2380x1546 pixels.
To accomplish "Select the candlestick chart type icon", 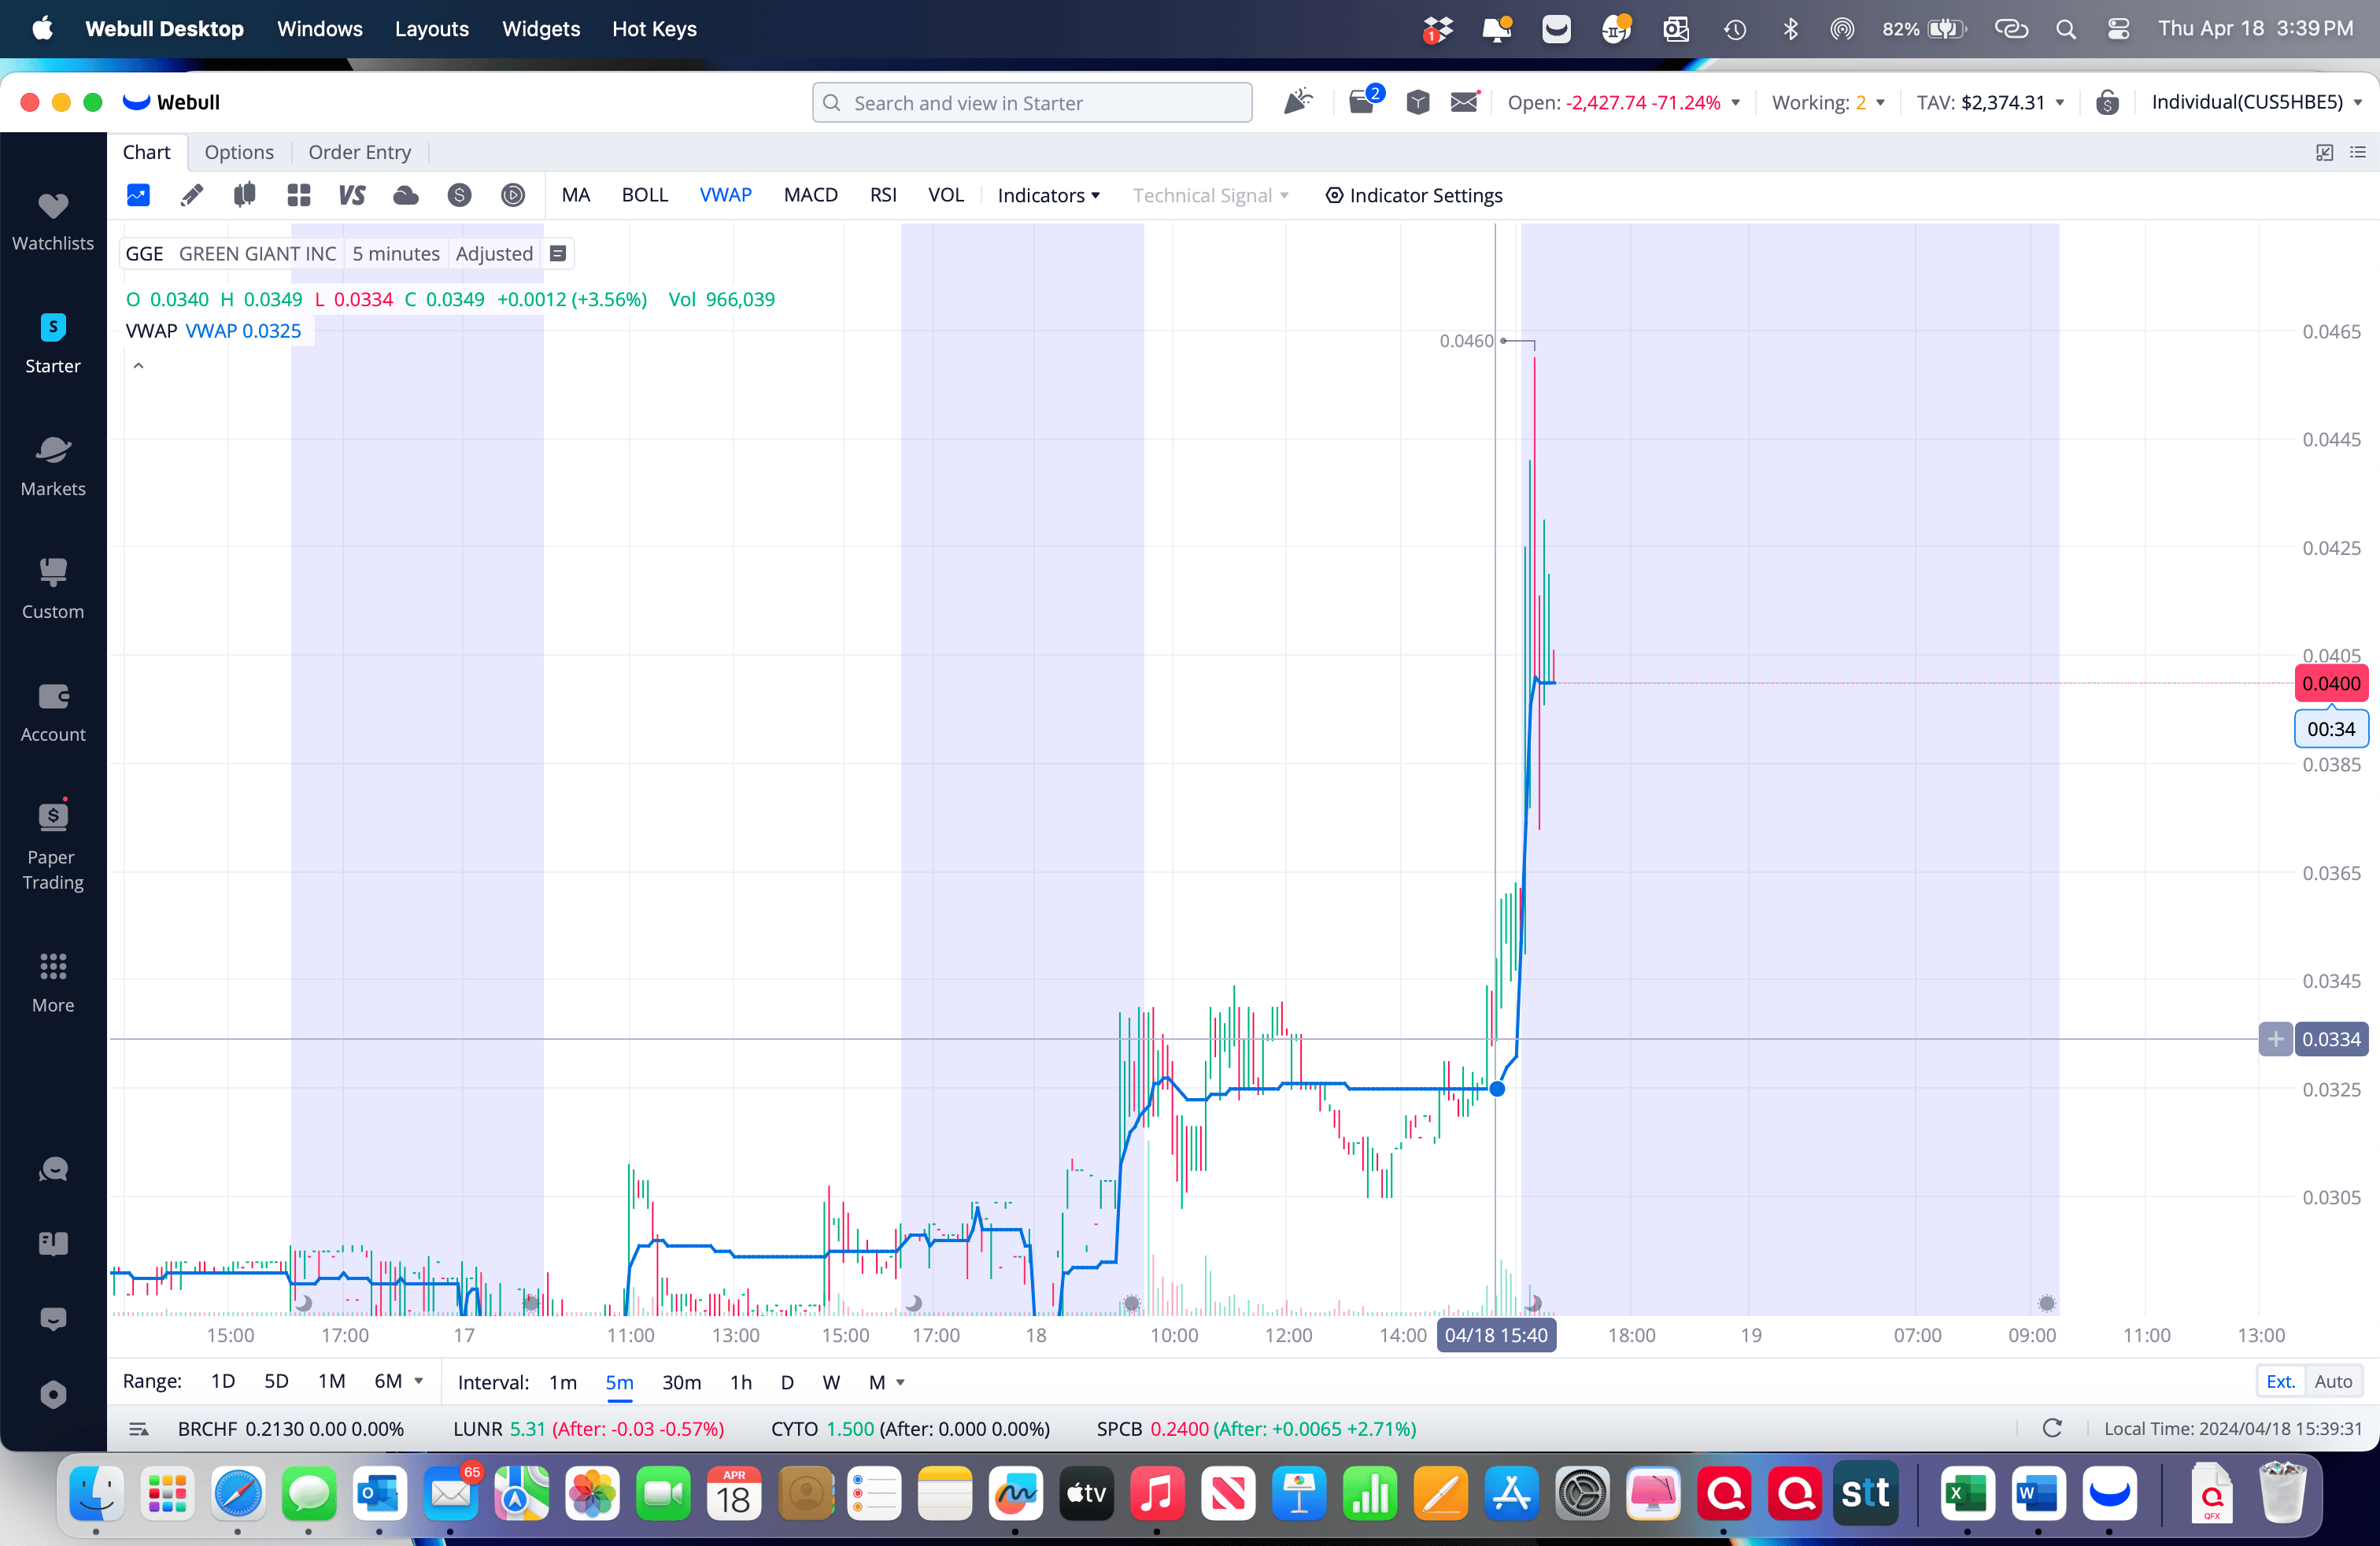I will tap(244, 195).
